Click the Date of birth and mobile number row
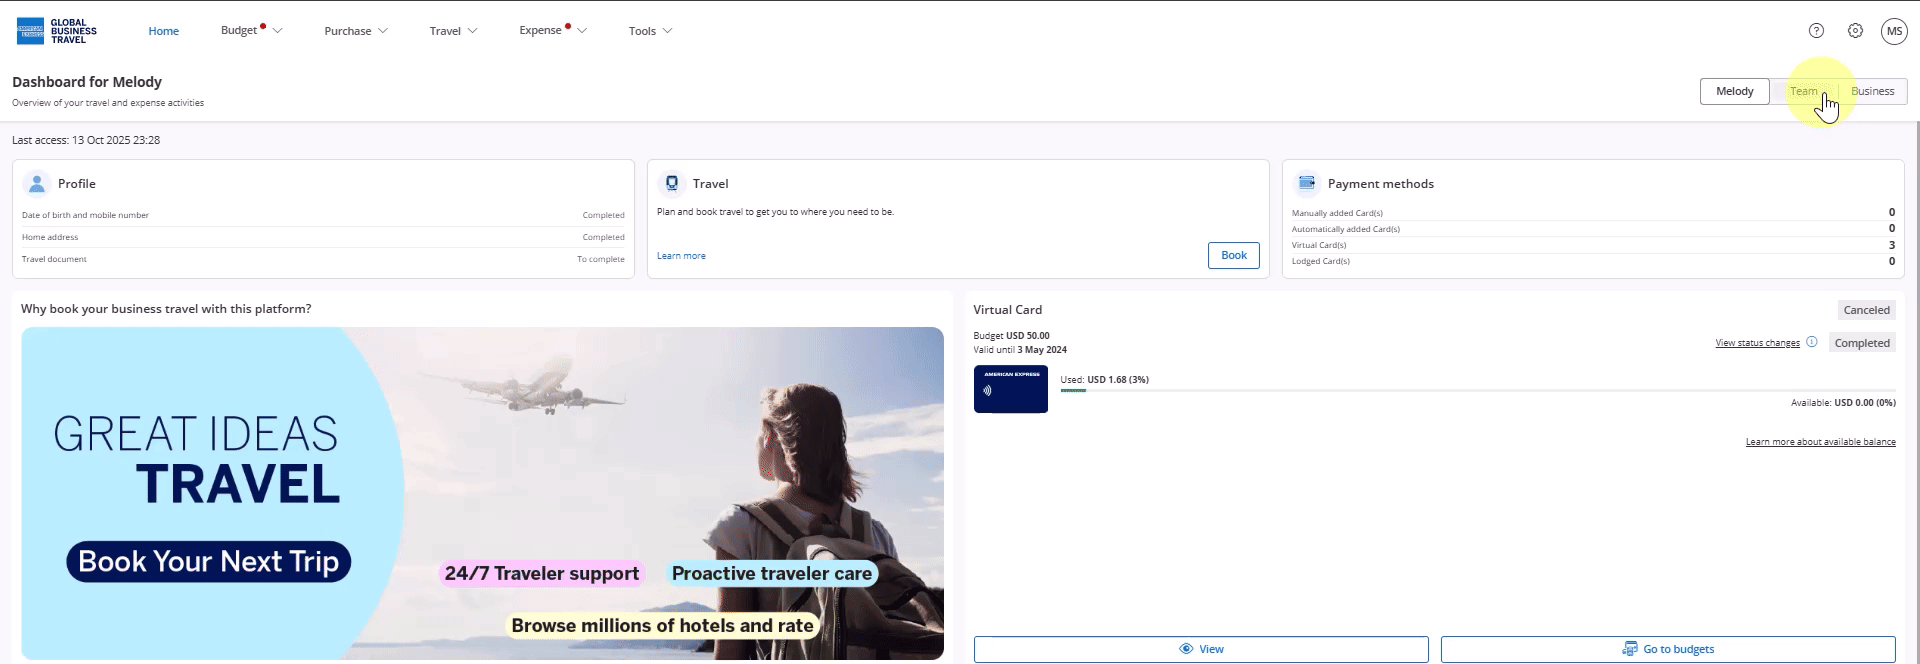The width and height of the screenshot is (1920, 664). pyautogui.click(x=323, y=215)
